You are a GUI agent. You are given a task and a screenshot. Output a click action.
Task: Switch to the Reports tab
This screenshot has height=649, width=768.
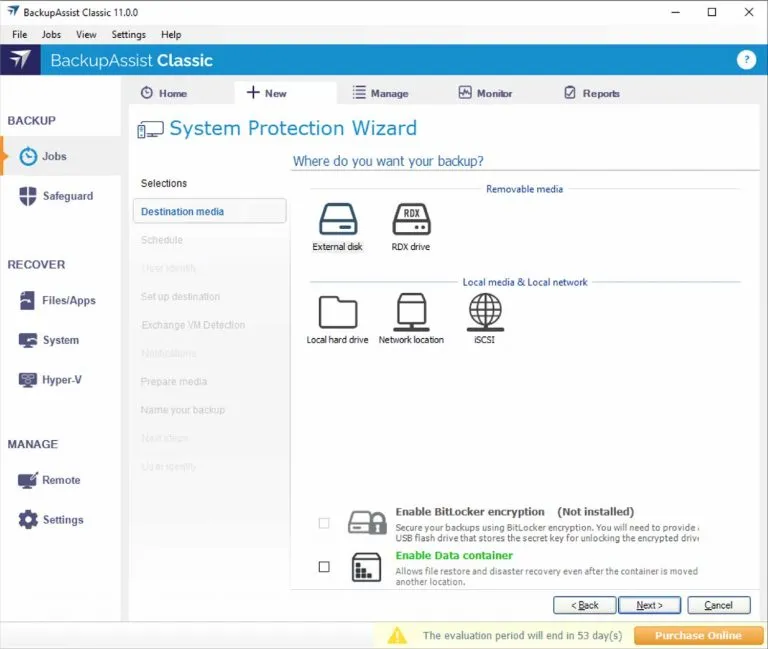592,93
